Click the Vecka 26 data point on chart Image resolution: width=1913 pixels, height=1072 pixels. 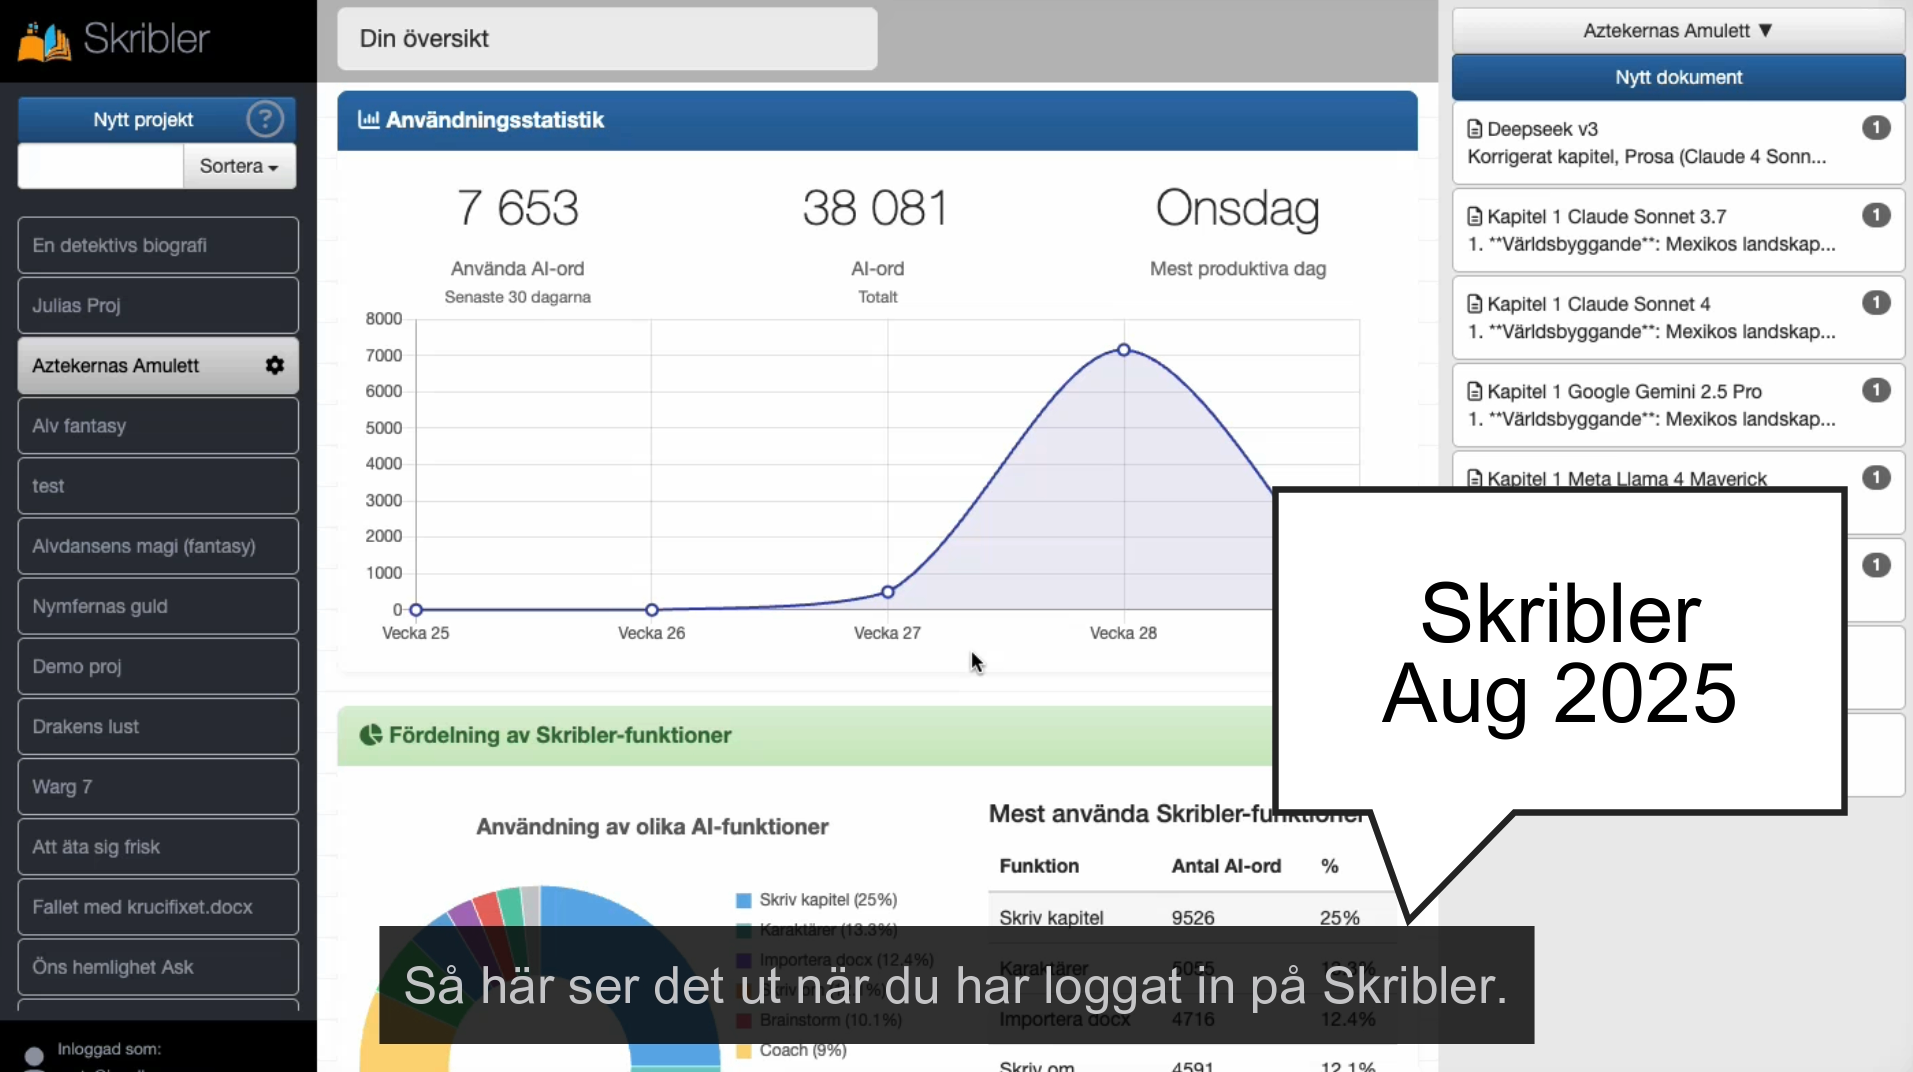point(652,609)
